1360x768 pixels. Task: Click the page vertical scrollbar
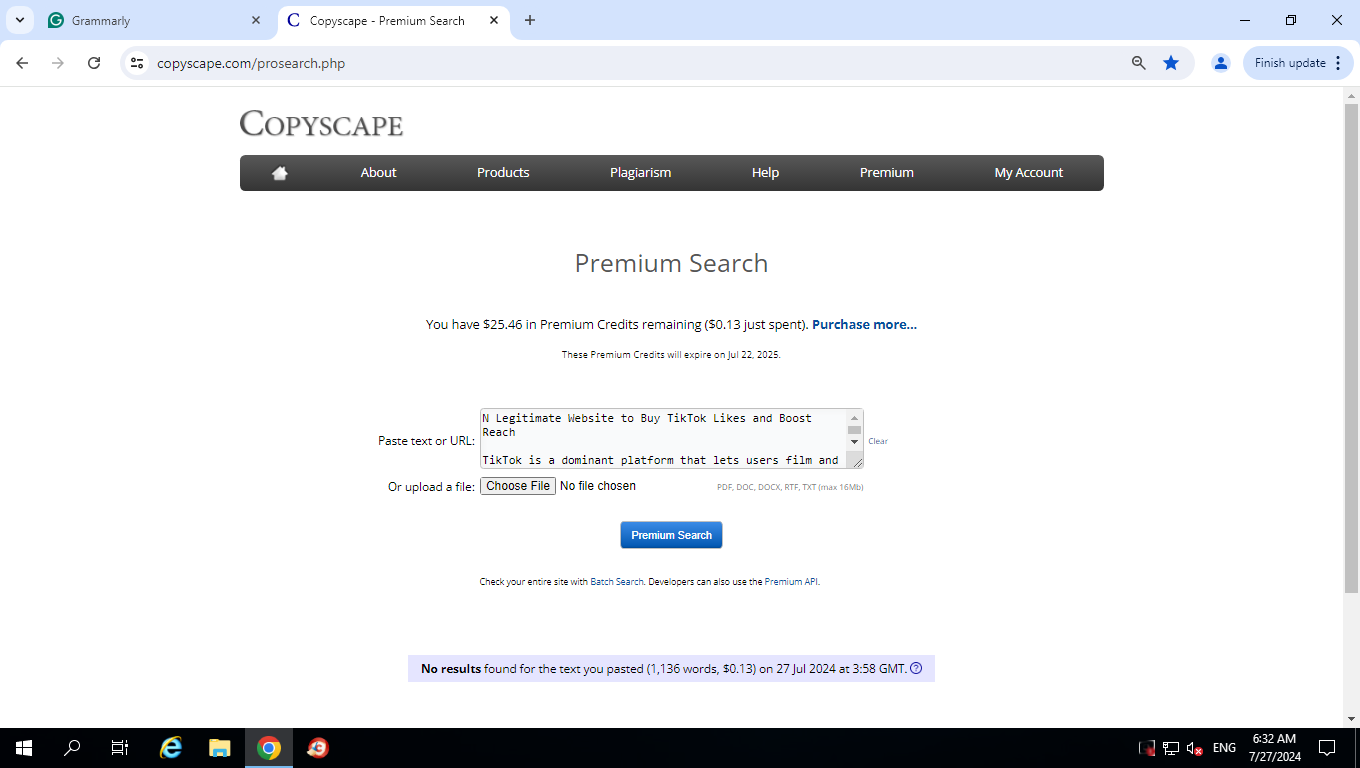(1351, 348)
